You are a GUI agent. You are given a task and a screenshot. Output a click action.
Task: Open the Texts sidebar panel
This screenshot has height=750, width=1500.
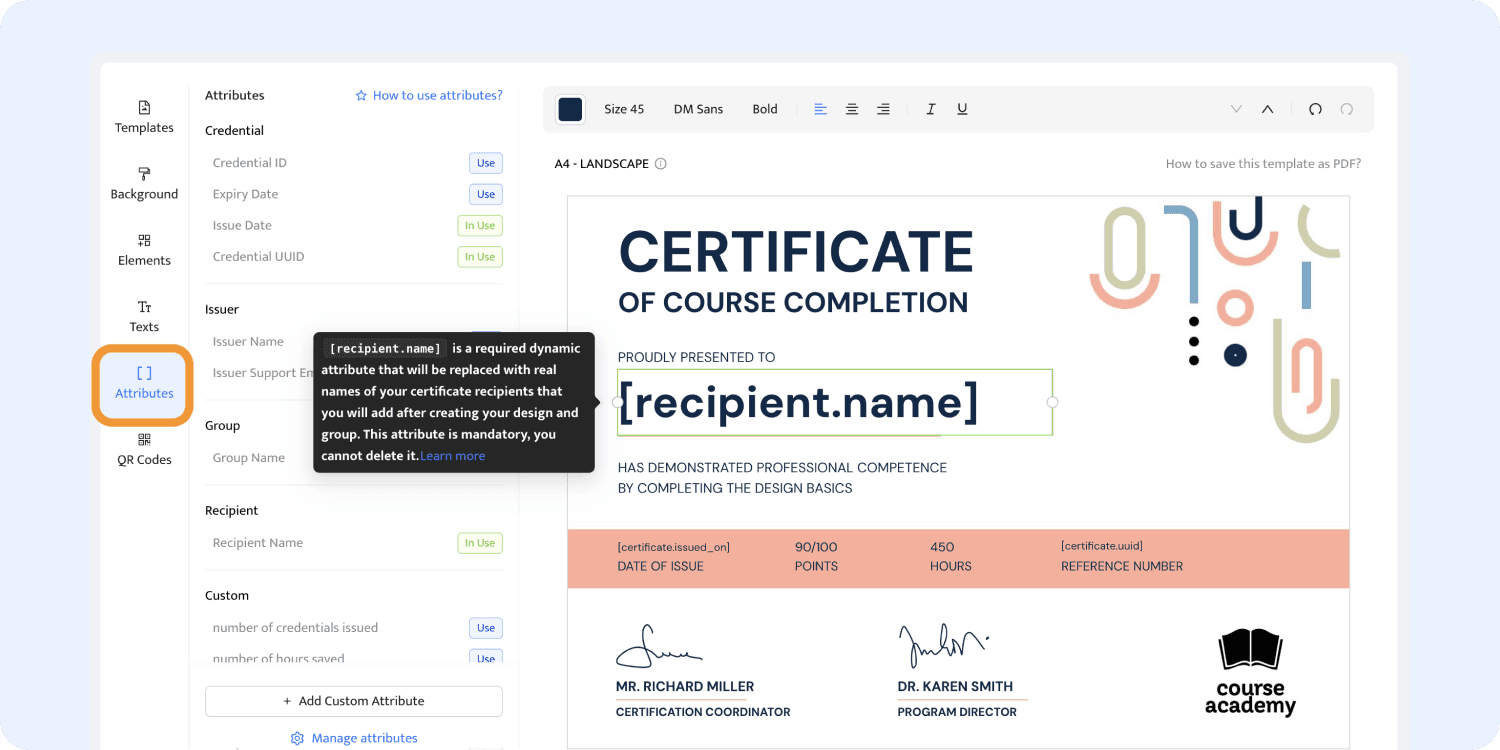coord(144,315)
